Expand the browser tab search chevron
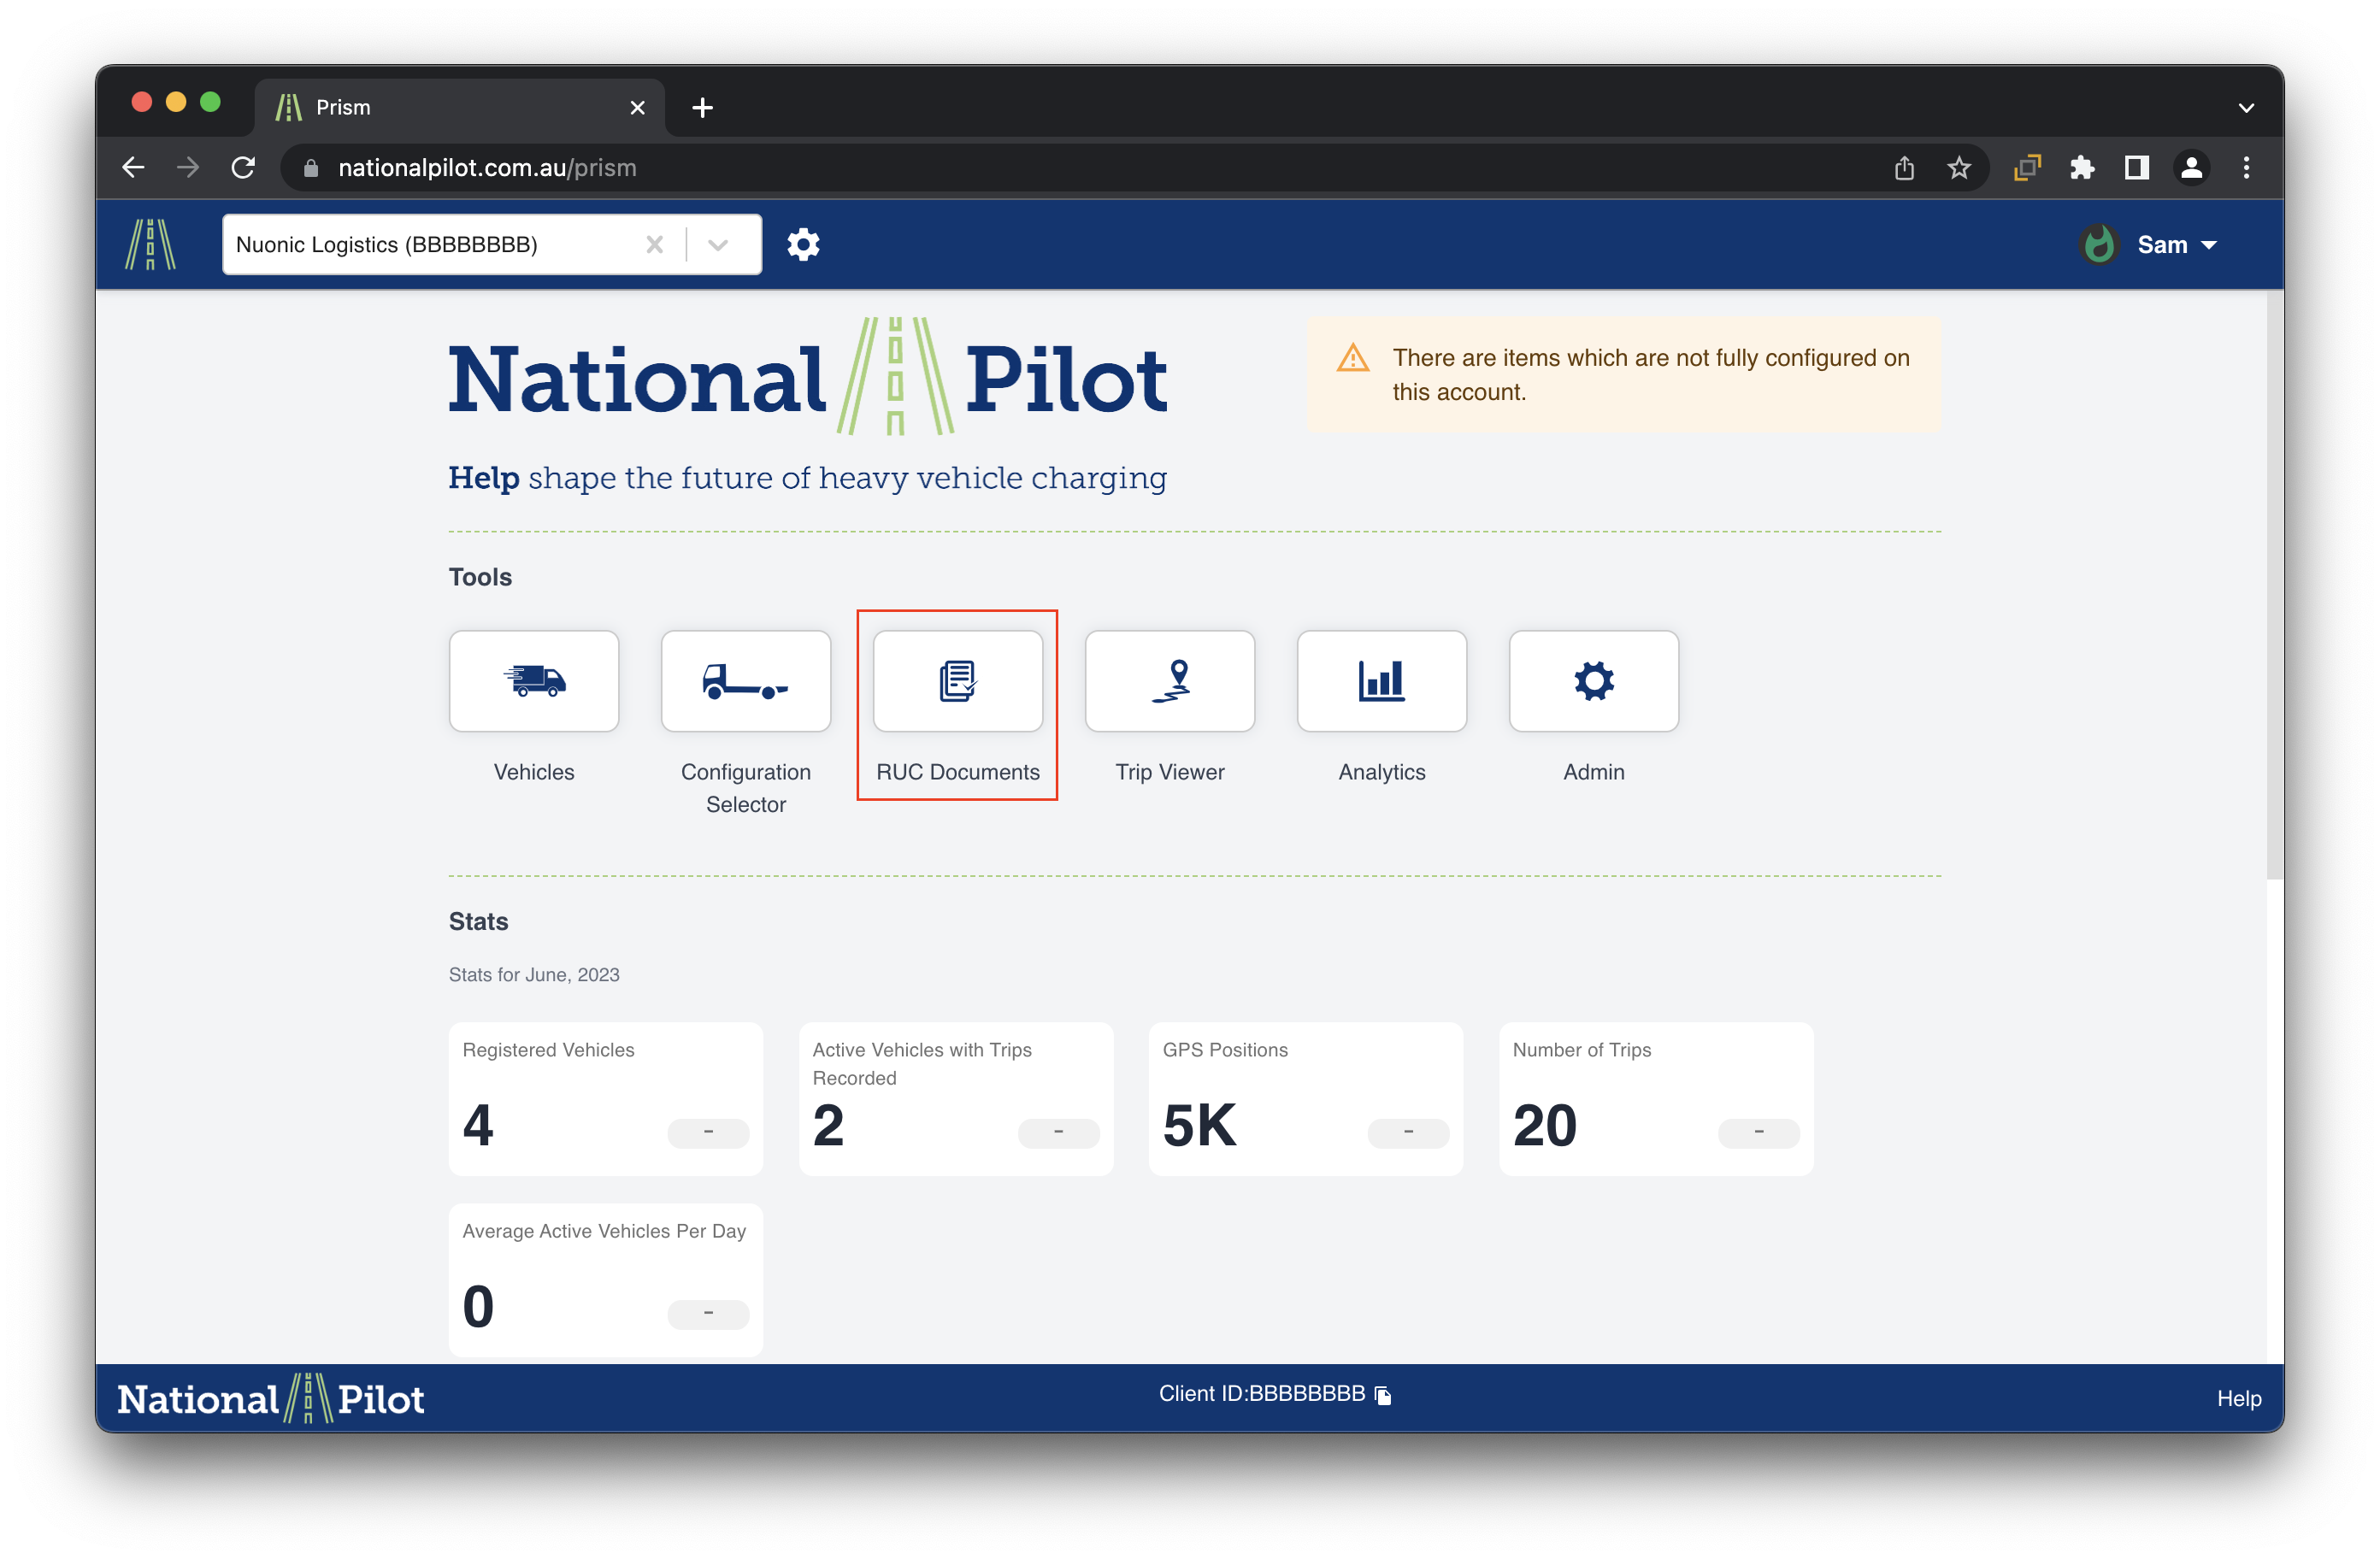This screenshot has width=2380, height=1559. [2246, 107]
